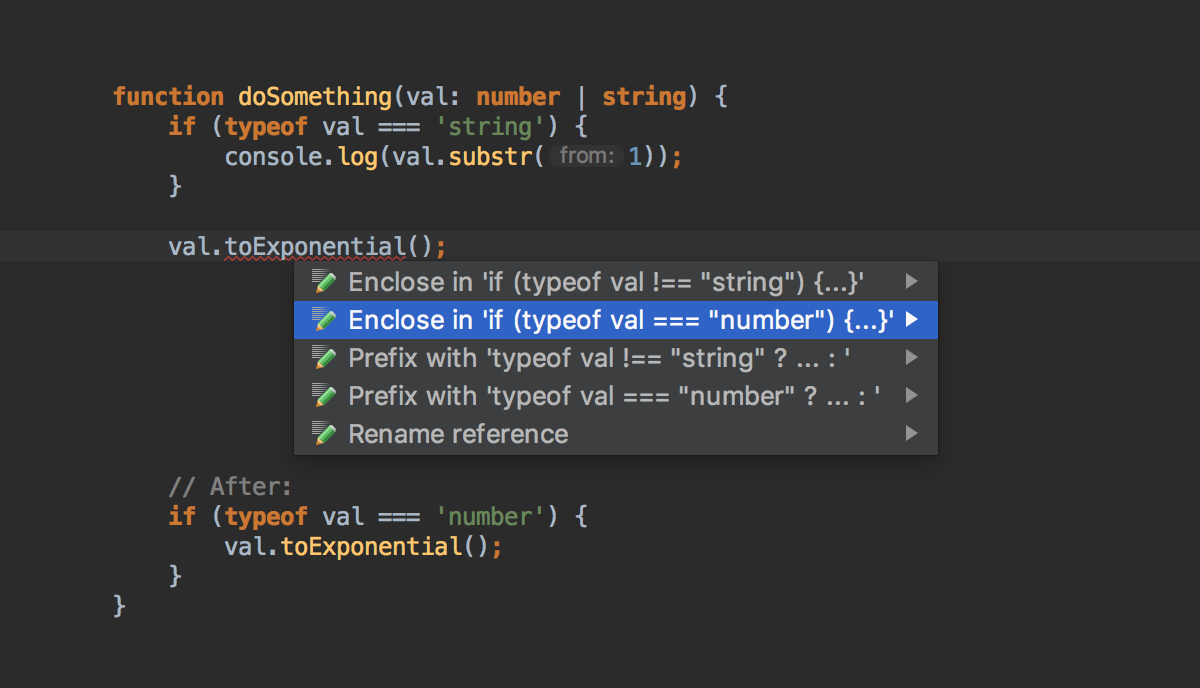This screenshot has height=688, width=1200.
Task: Expand submenu arrow for 'Enclose in if typeof val !== "string"'
Action: (x=911, y=282)
